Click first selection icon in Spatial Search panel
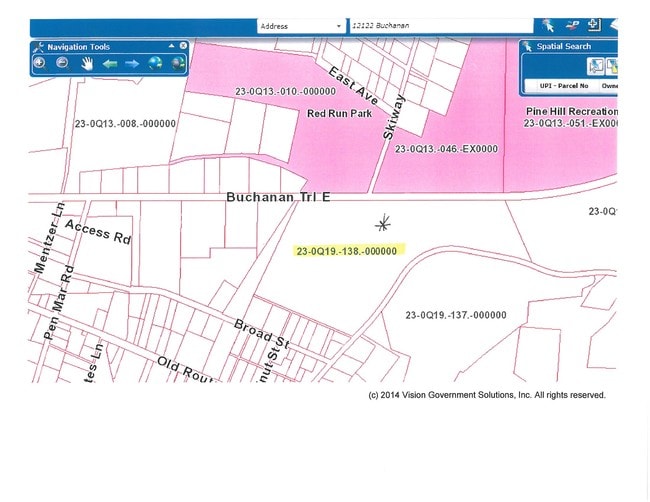Screen dimensions: 650x502 click(x=596, y=66)
